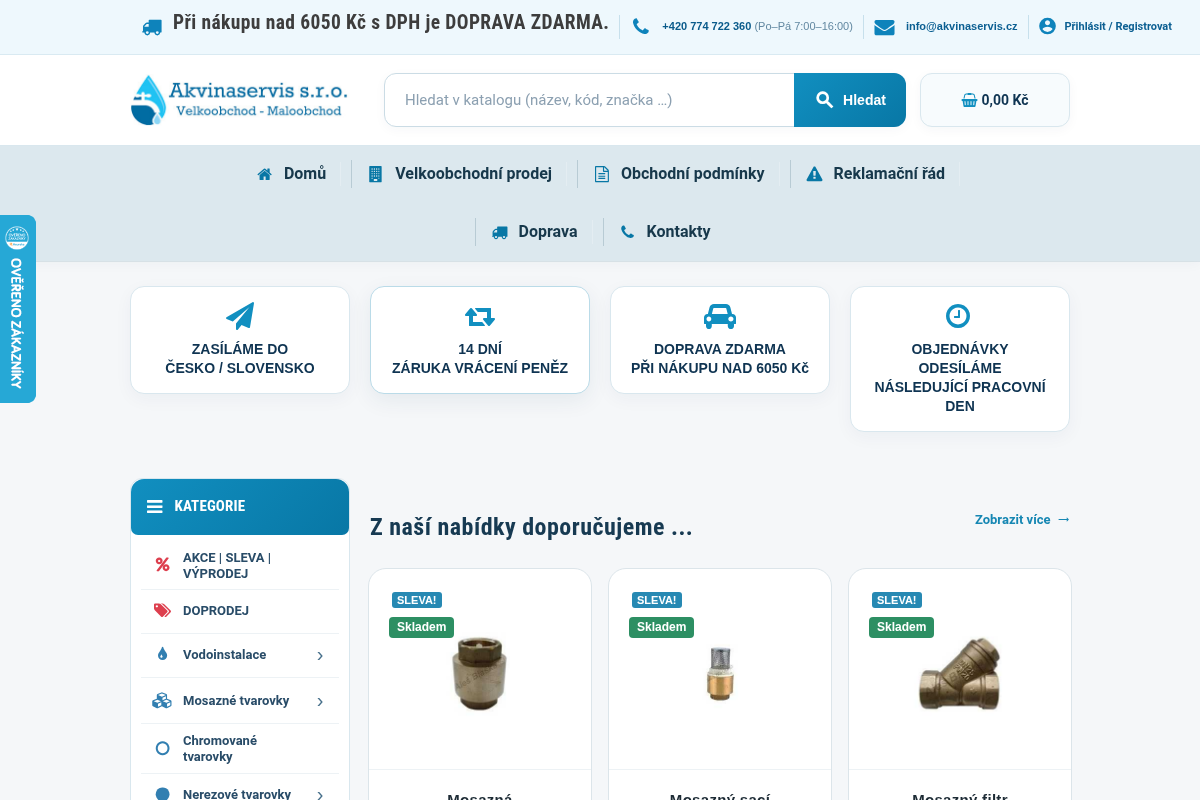Image resolution: width=1200 pixels, height=800 pixels.
Task: Focus the catalog search input field
Action: point(589,100)
